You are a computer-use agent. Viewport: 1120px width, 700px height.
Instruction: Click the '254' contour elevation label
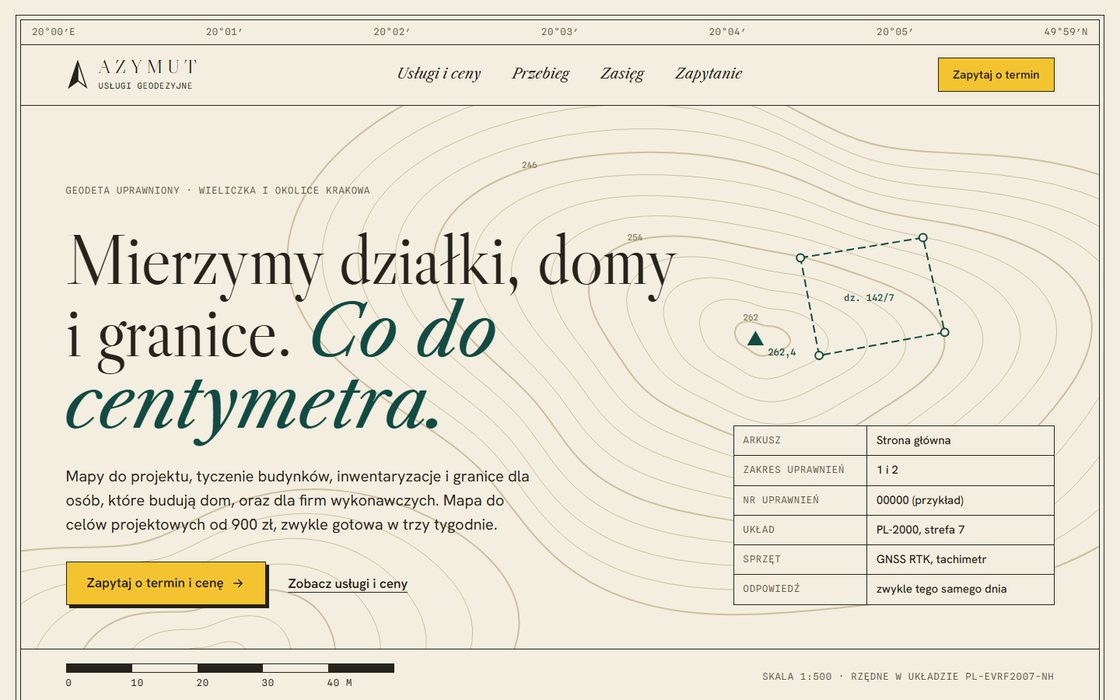(x=635, y=237)
